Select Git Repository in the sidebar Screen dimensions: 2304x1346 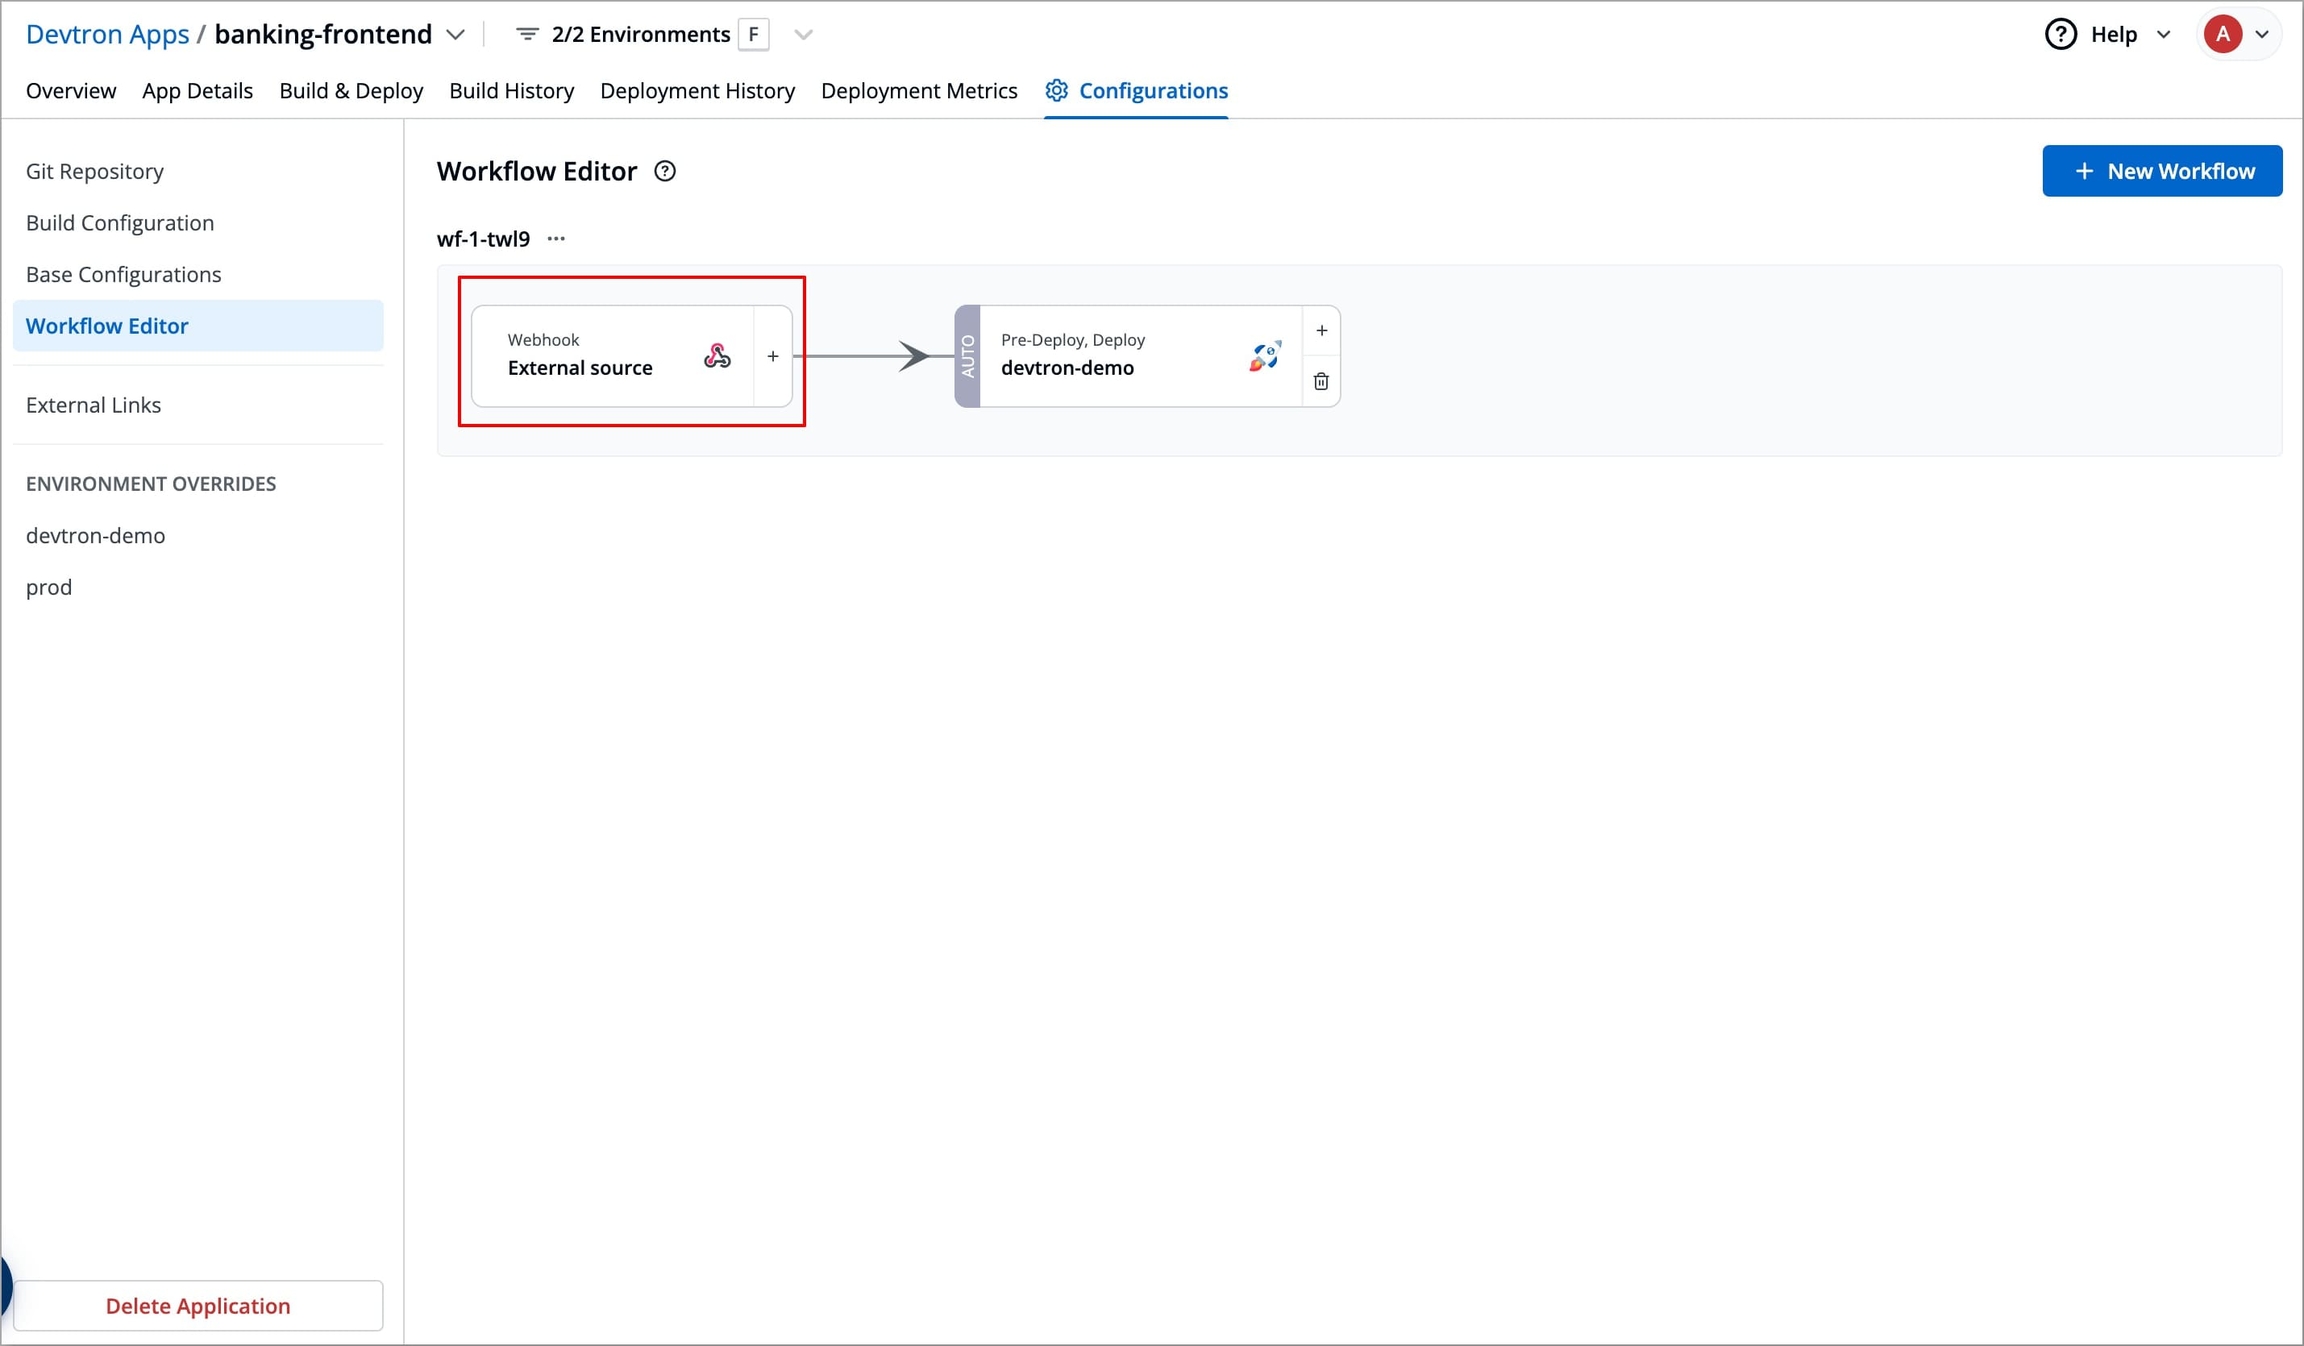95,171
